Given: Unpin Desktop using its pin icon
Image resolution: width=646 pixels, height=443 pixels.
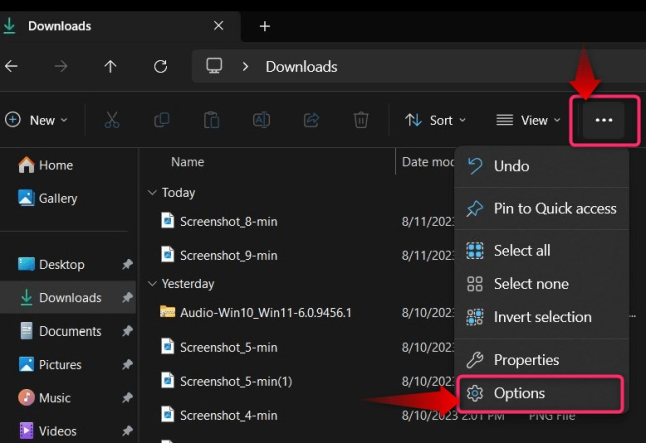Looking at the screenshot, I should tap(127, 264).
